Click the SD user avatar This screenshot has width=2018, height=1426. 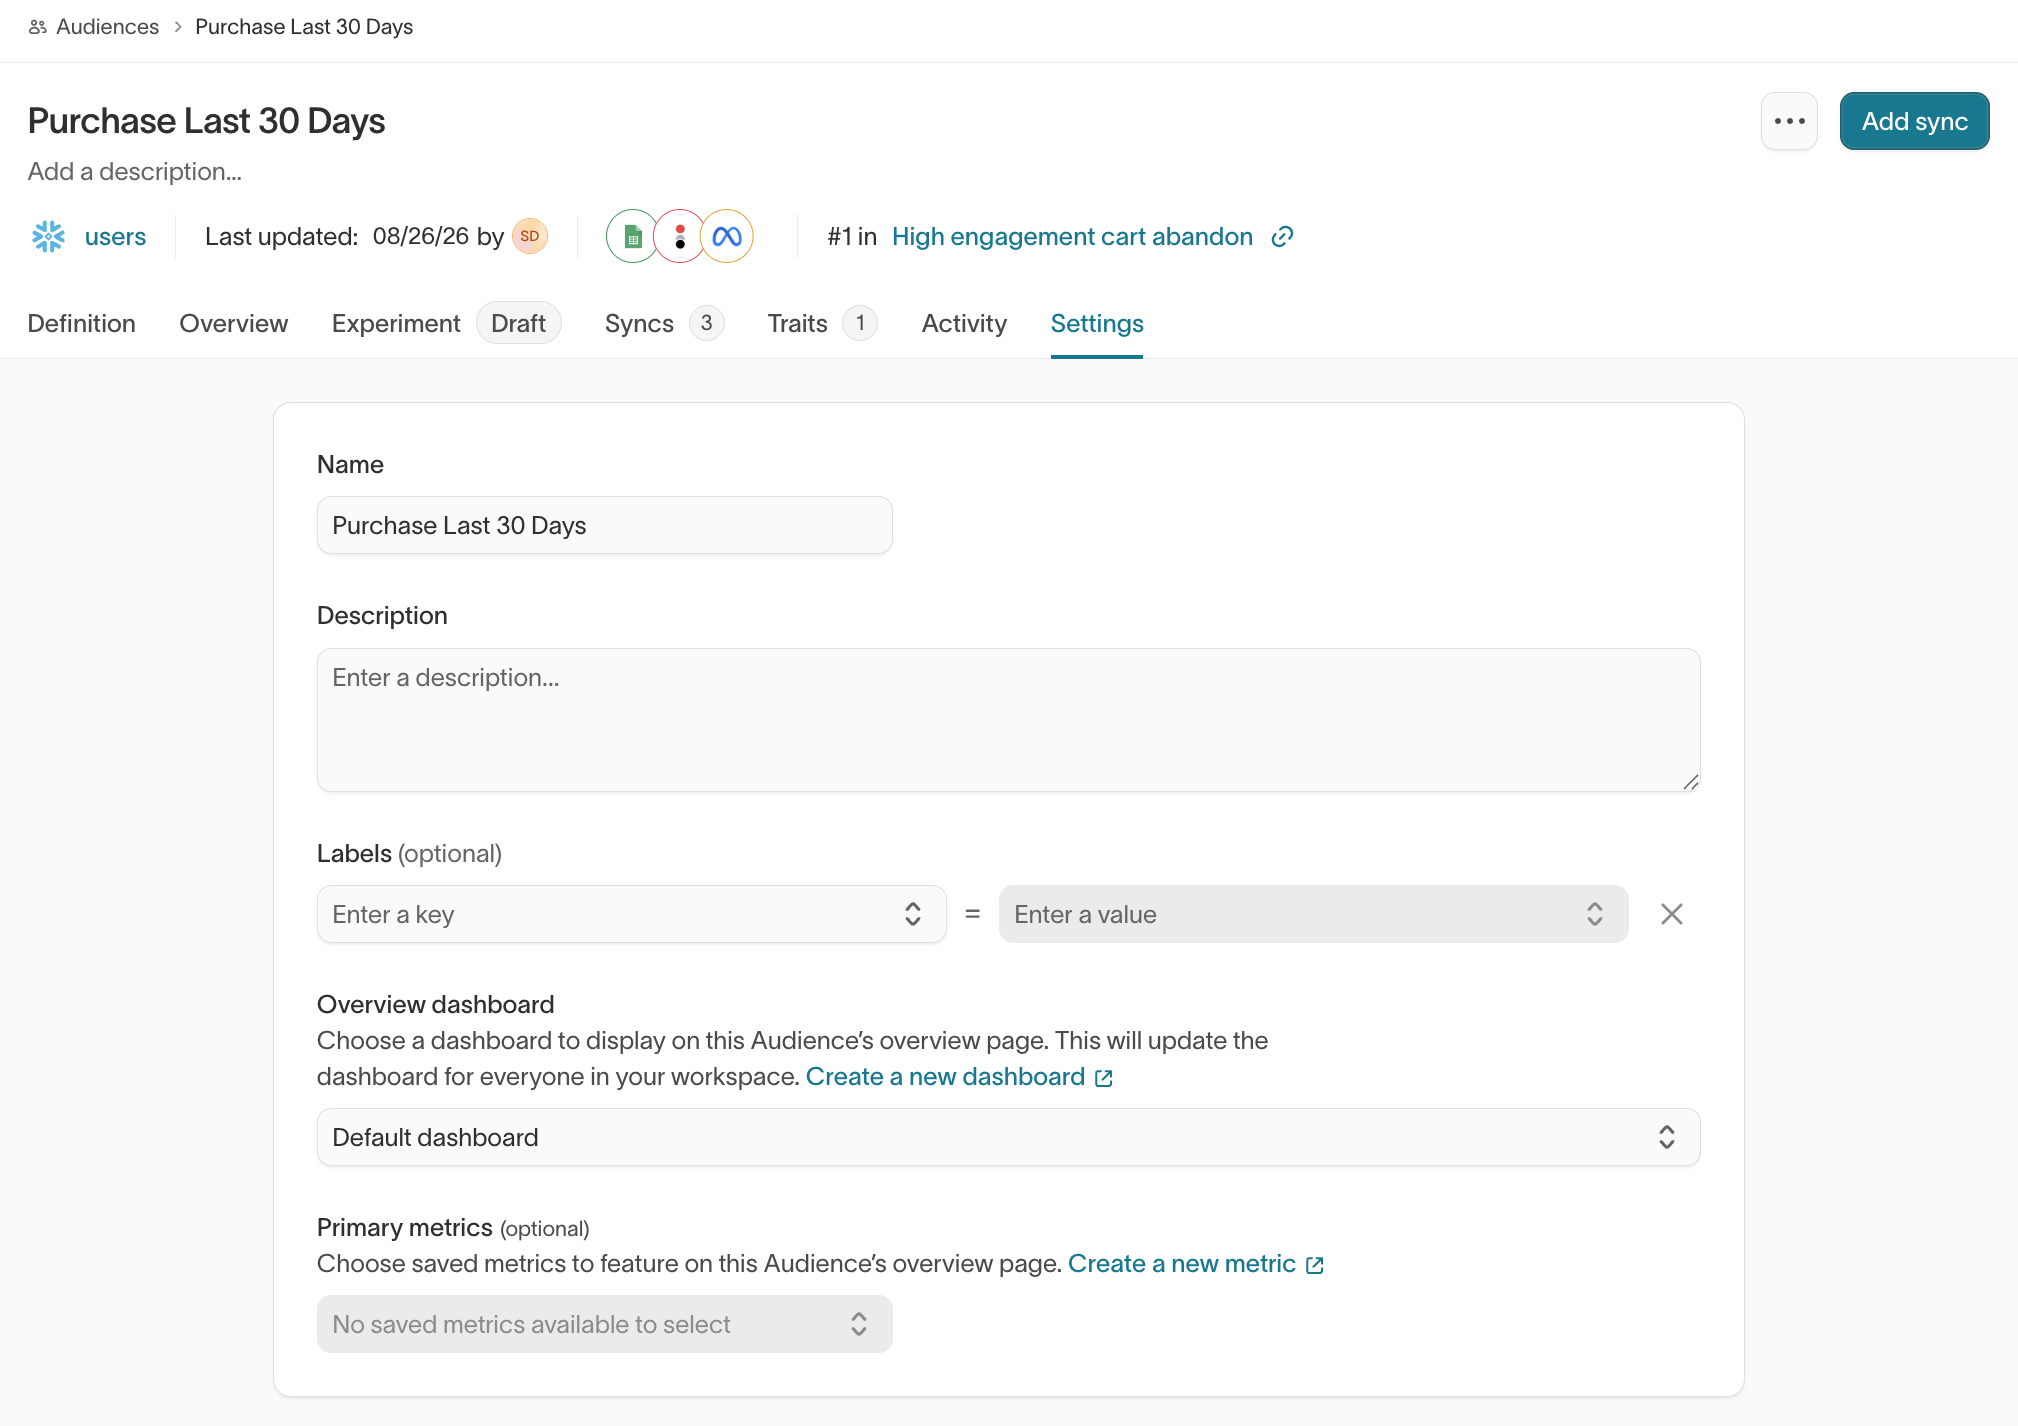point(530,236)
